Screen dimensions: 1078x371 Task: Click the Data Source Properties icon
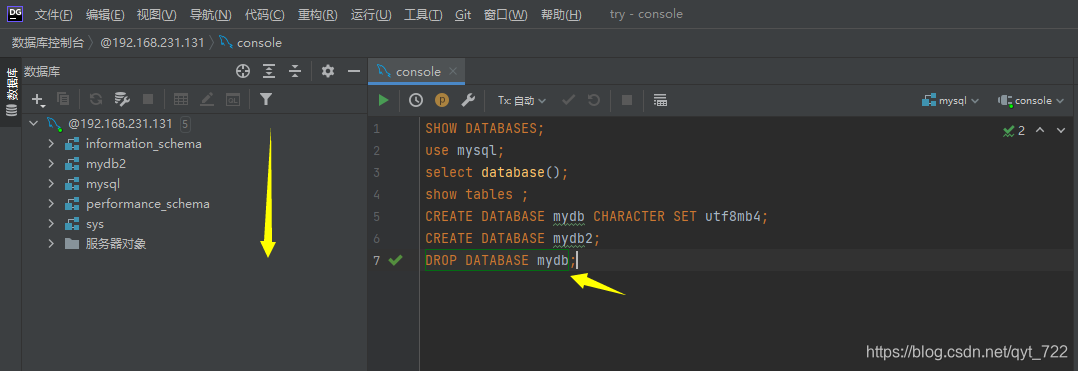click(122, 100)
